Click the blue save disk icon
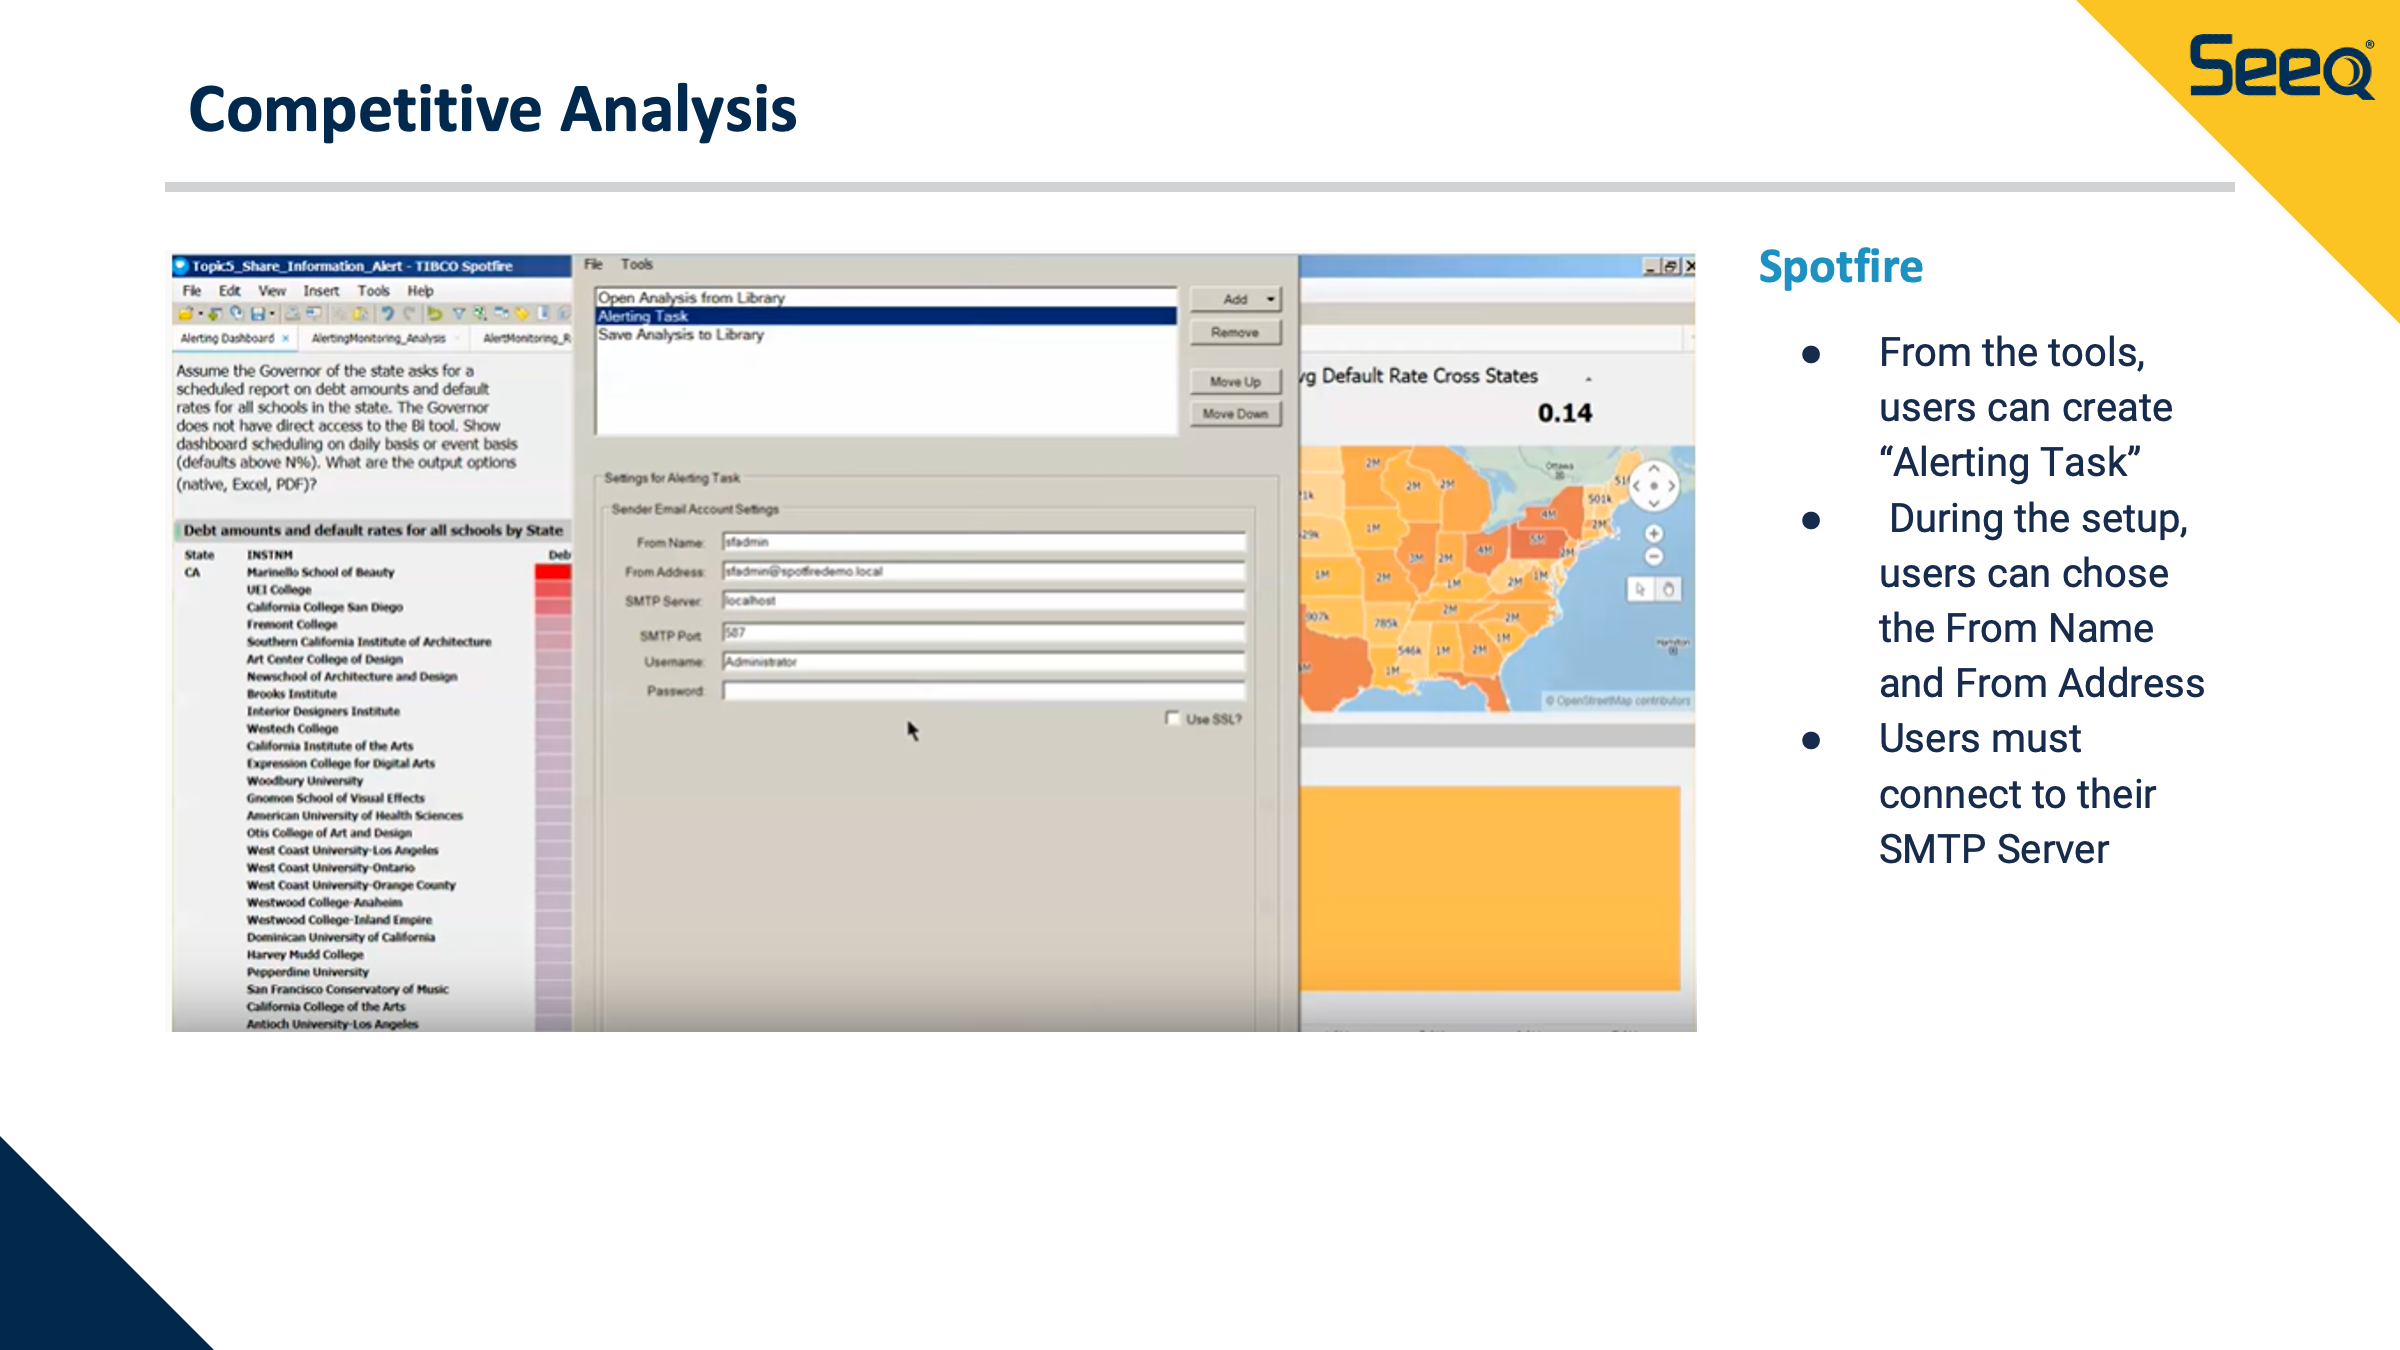 click(257, 313)
